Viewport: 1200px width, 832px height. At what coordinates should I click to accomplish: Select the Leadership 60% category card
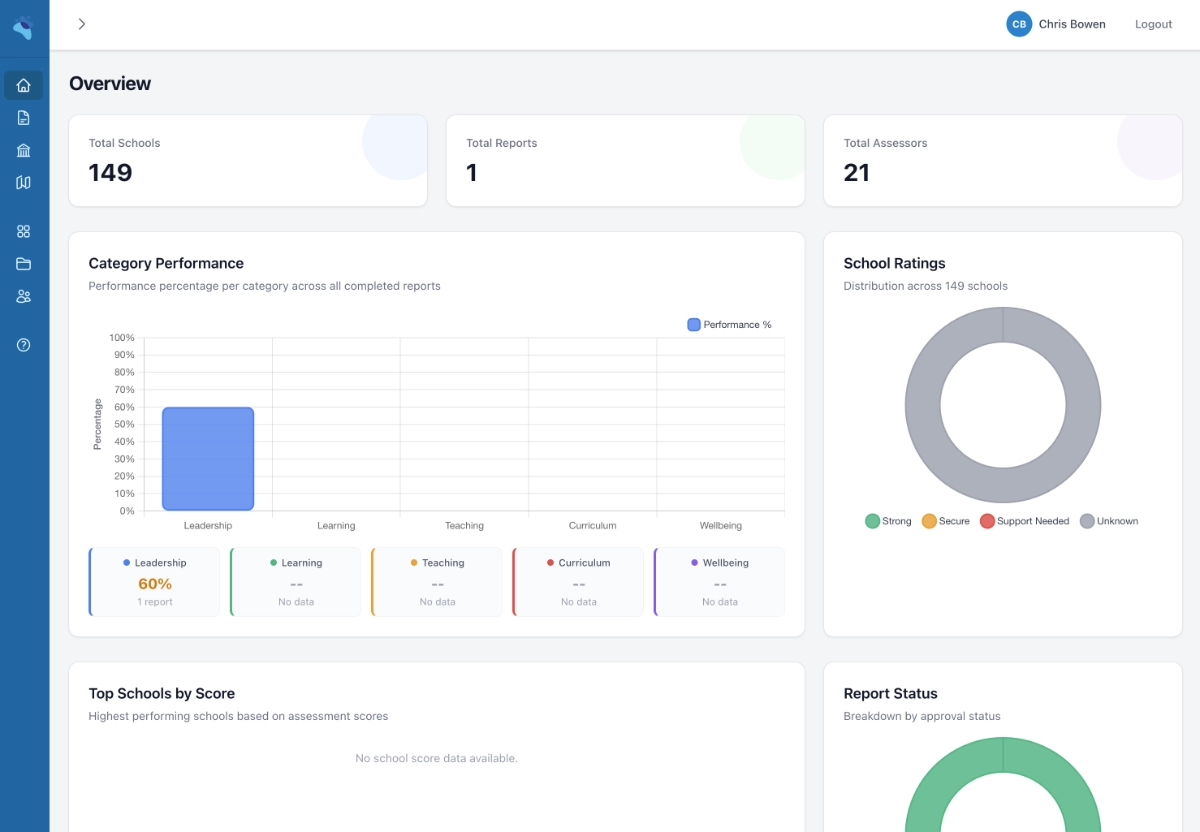point(154,582)
